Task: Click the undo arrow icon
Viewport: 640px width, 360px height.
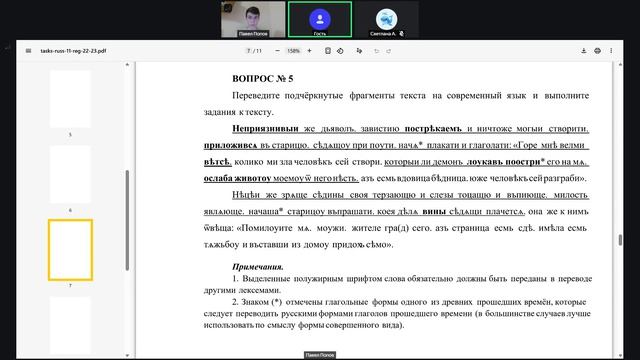Action: tap(376, 51)
